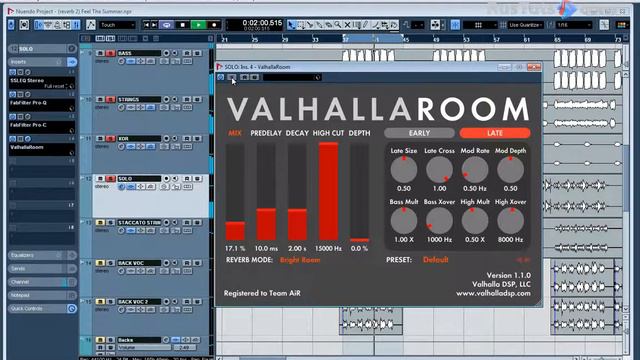Image resolution: width=640 pixels, height=360 pixels.
Task: Select the Range Selection tool
Action: 301,25
